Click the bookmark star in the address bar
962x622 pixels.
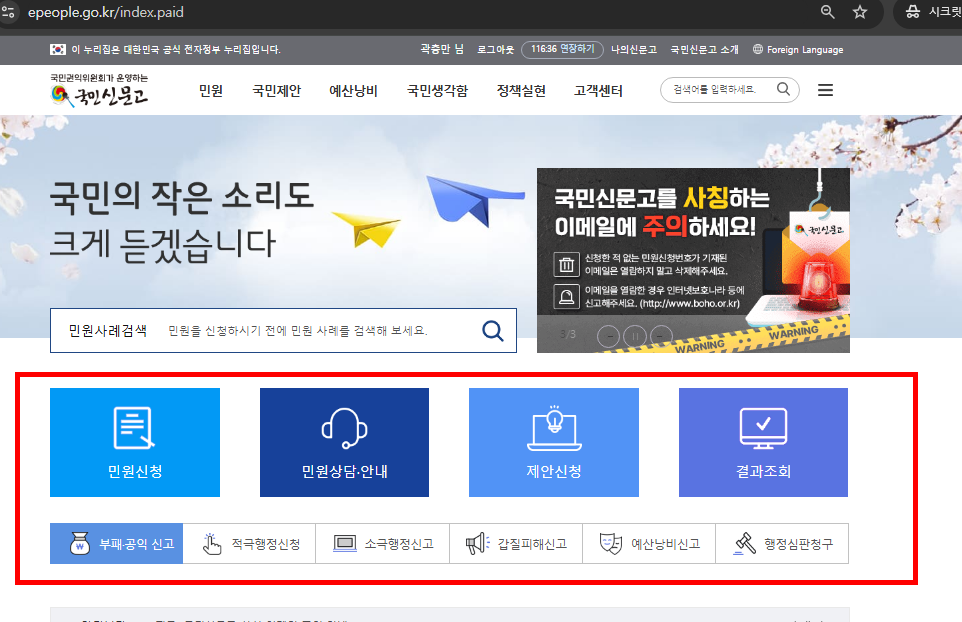point(861,14)
